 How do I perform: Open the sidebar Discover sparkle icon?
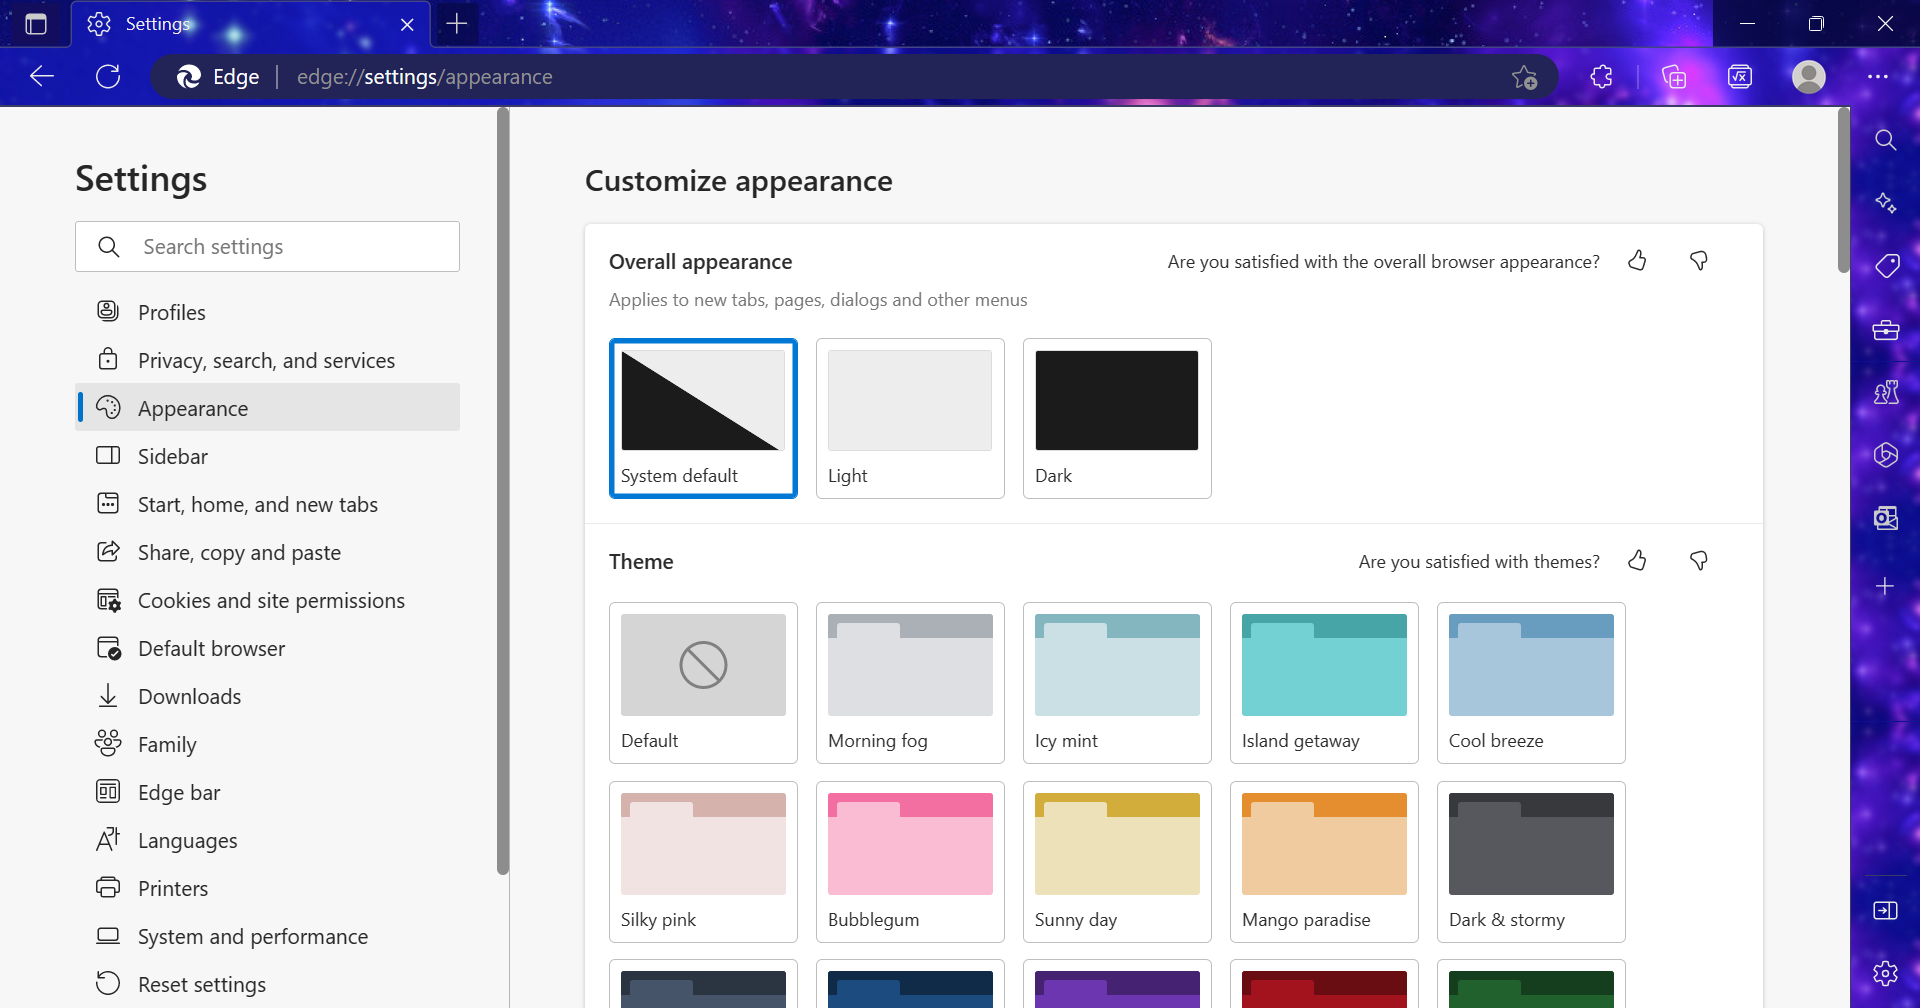[x=1885, y=202]
